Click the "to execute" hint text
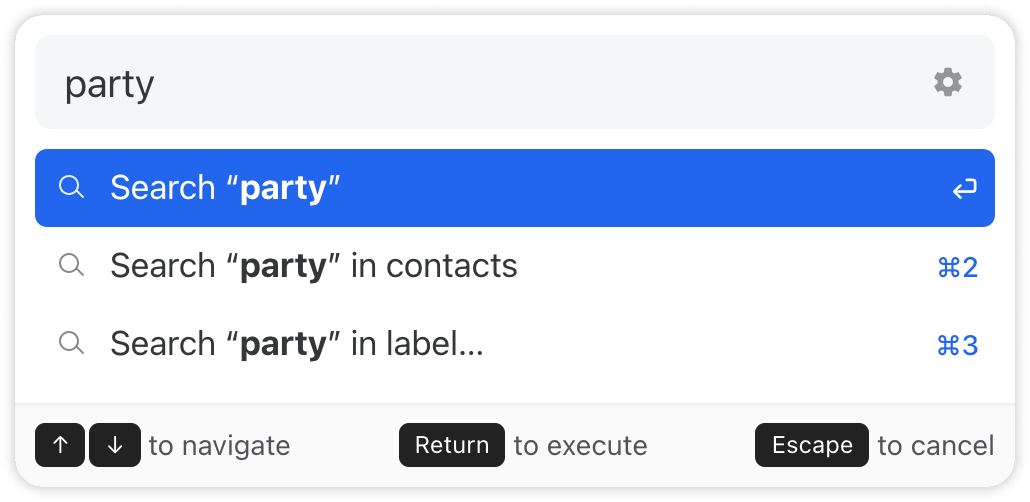The width and height of the screenshot is (1030, 502). [x=580, y=445]
